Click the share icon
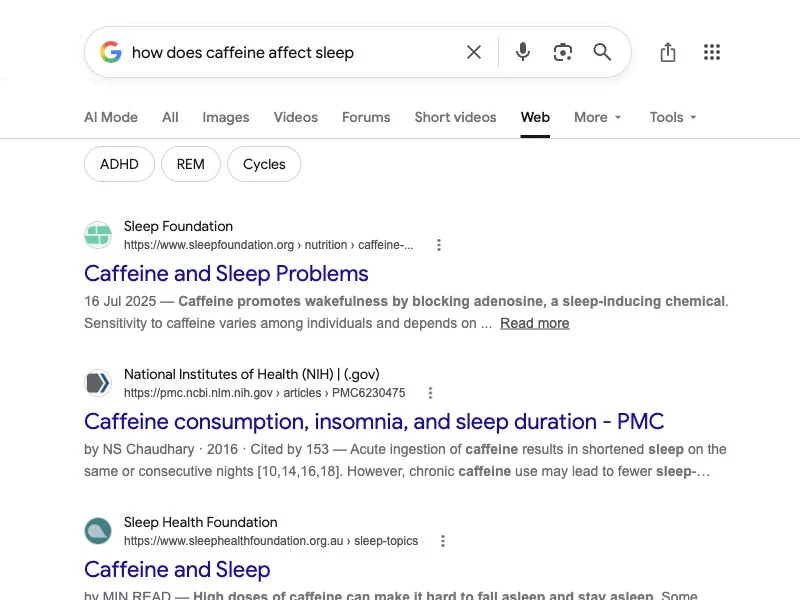Image resolution: width=800 pixels, height=600 pixels. [x=668, y=52]
